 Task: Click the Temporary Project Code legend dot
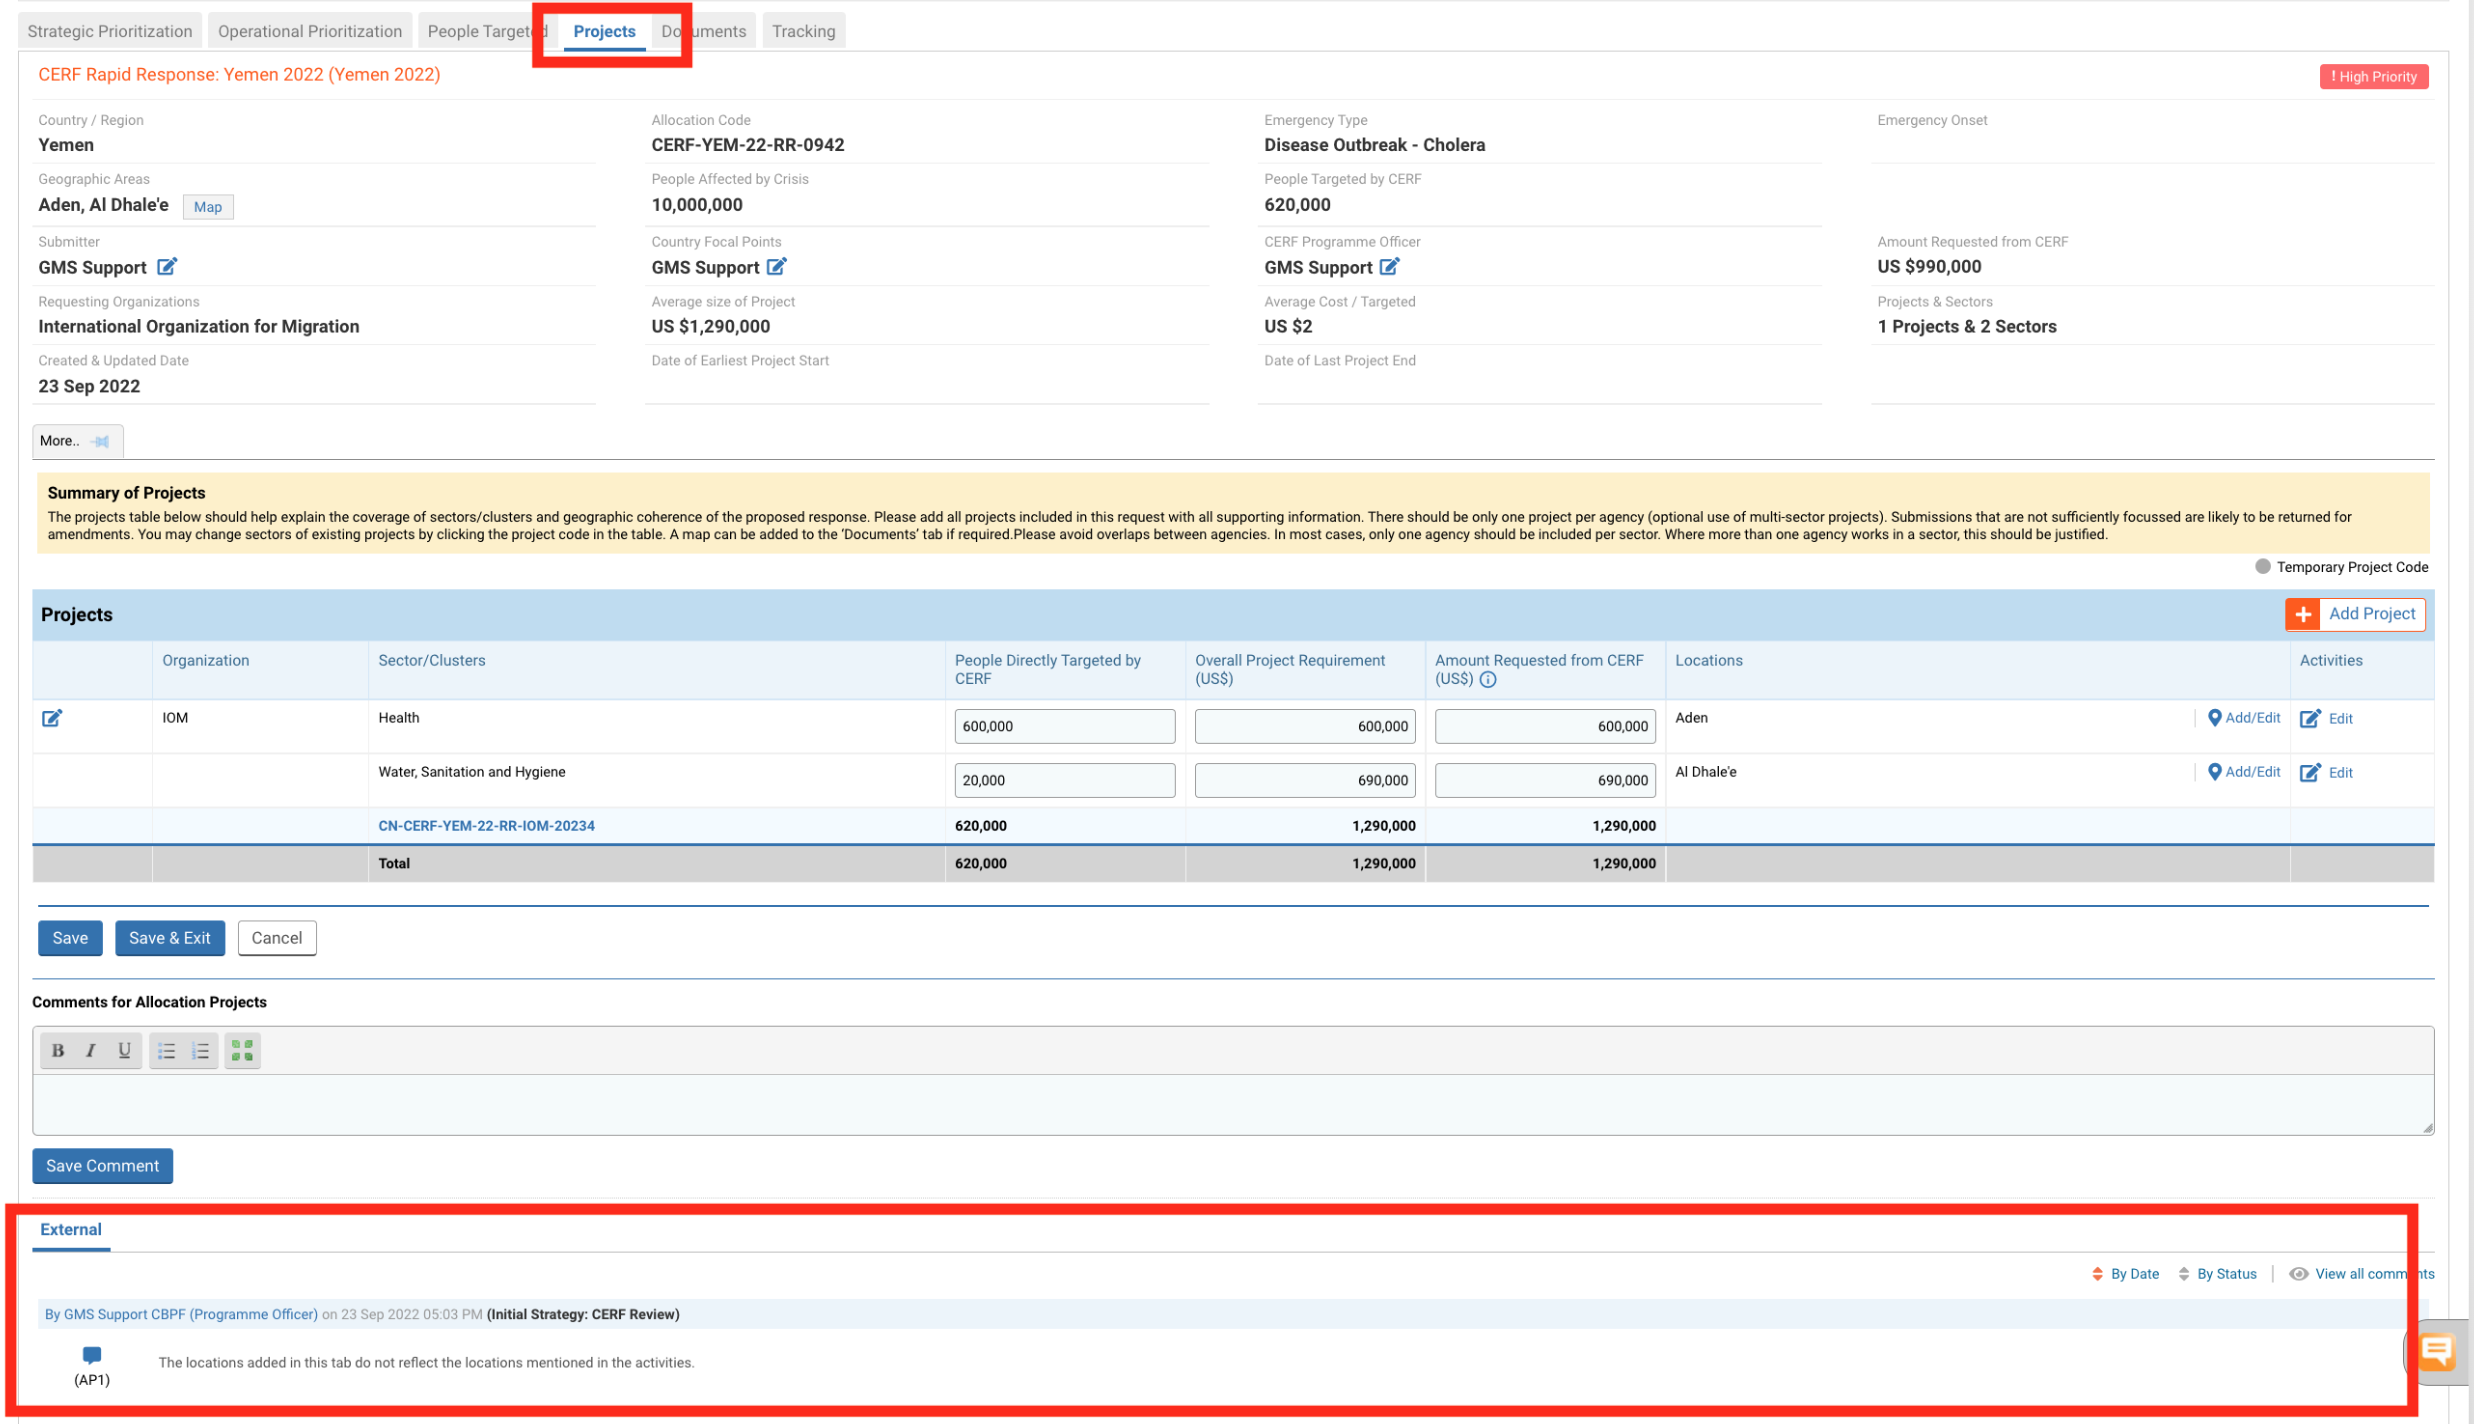click(2262, 566)
